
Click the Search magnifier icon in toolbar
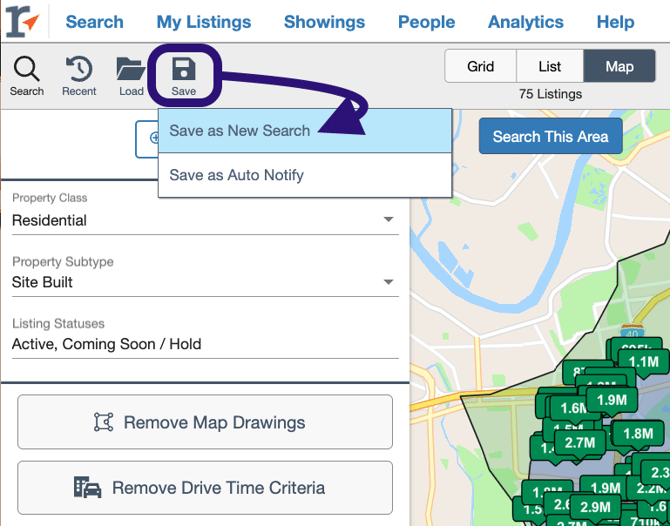[x=26, y=69]
